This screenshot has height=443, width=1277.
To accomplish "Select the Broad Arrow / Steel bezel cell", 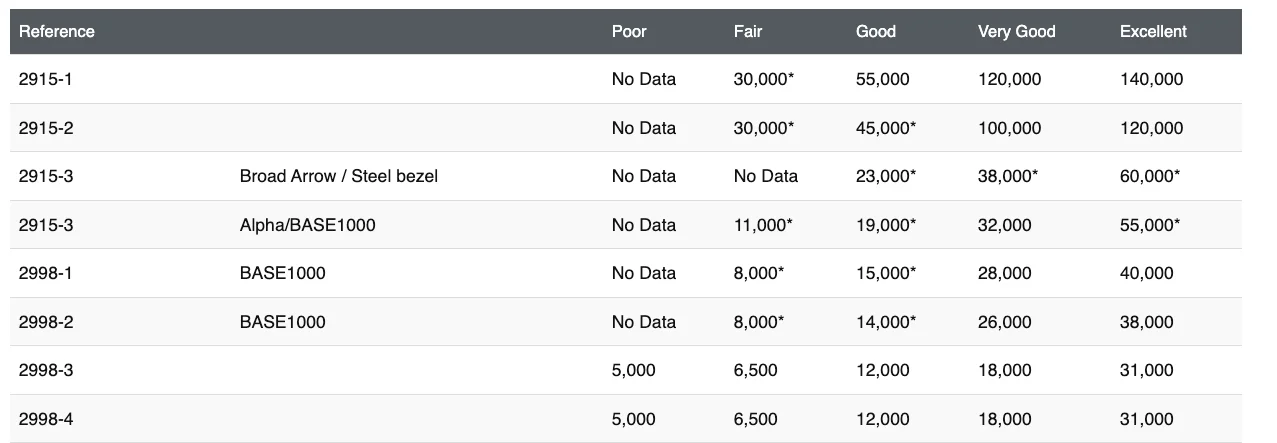I will tap(338, 176).
